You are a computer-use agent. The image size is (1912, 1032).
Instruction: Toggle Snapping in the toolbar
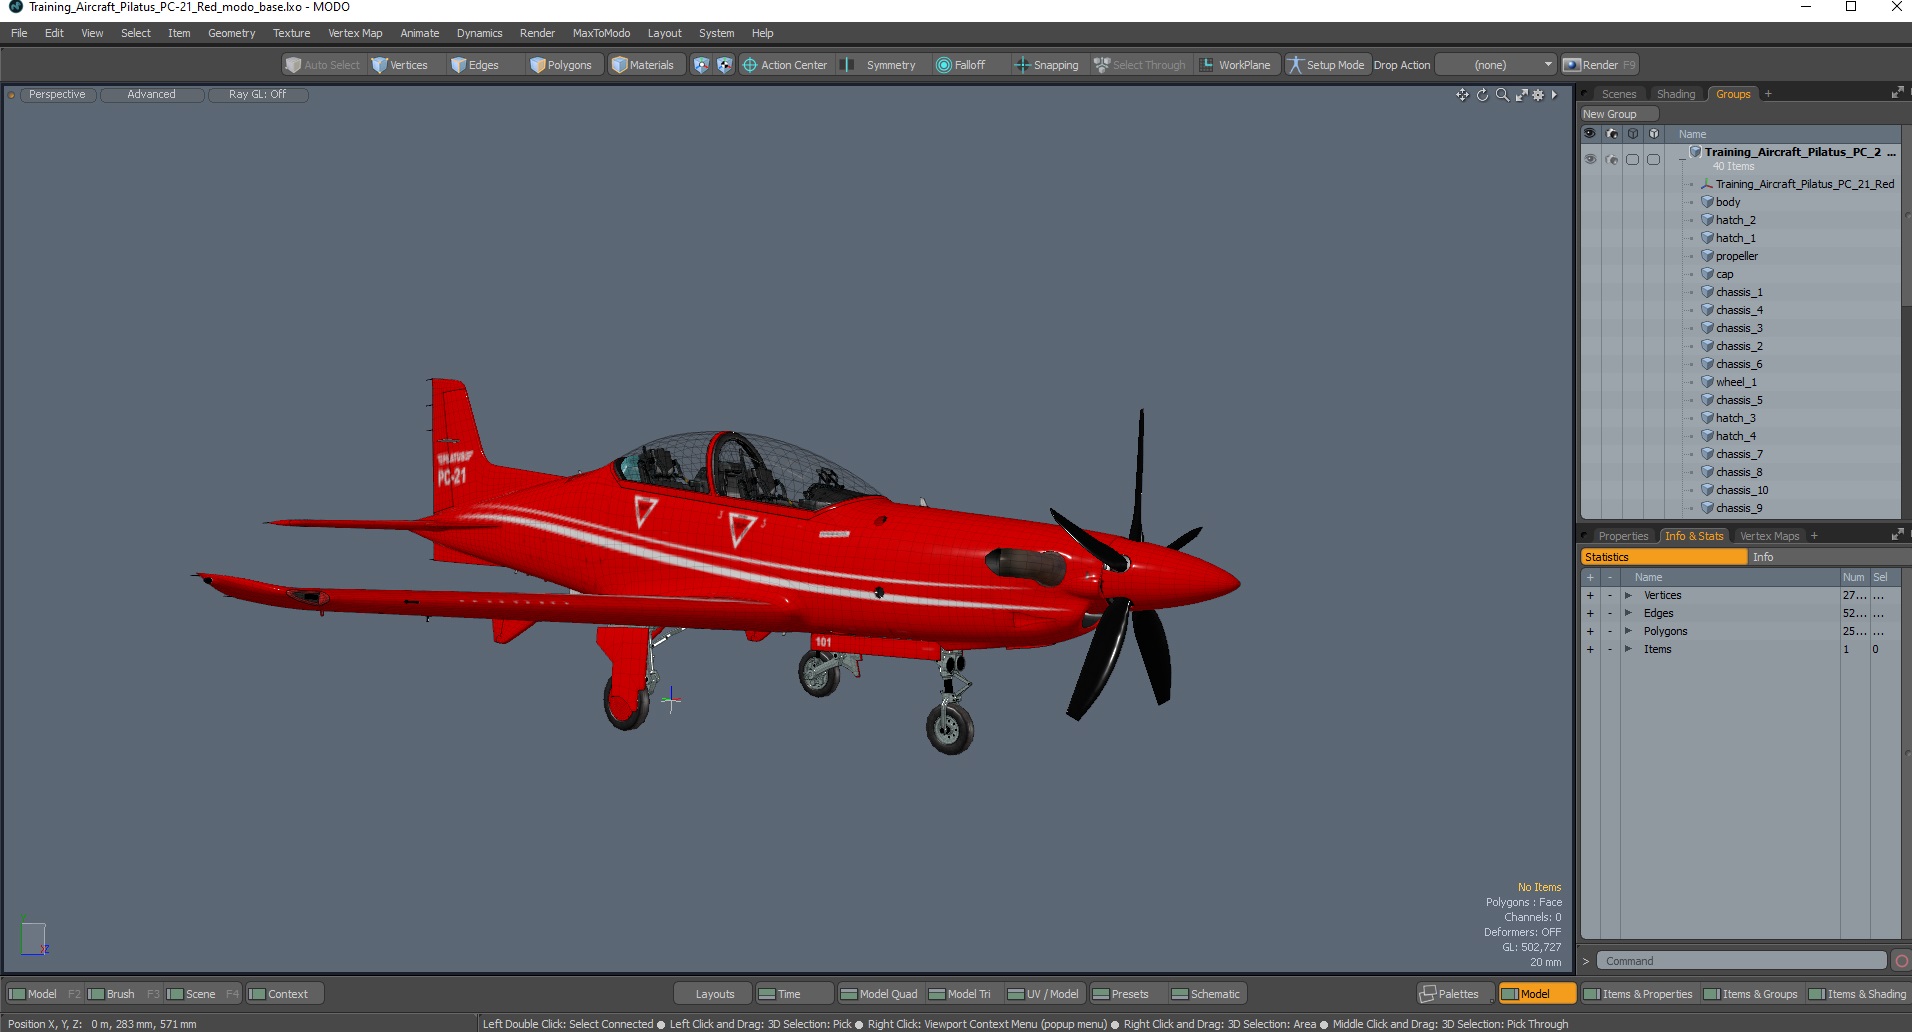pos(1047,65)
